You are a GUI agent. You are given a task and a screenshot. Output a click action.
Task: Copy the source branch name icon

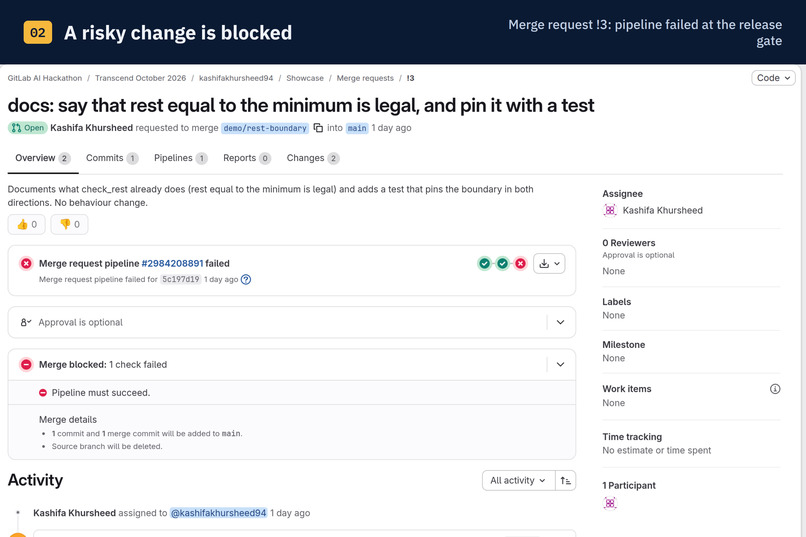[x=318, y=128]
